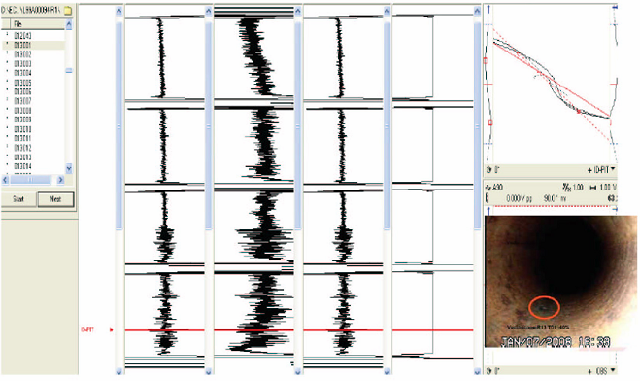Viewport: 640px width, 381px height.
Task: Click the rotation icon beside OBS label
Action: point(489,371)
